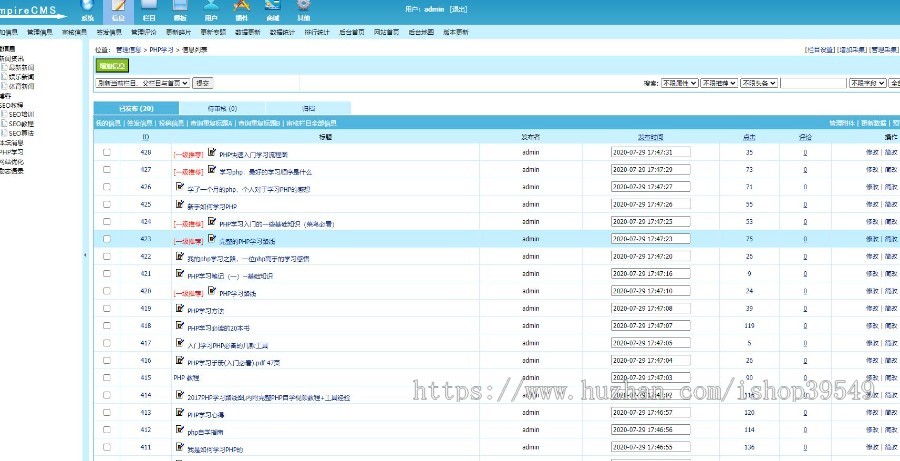Click the edit icon in row 428

click(x=212, y=152)
